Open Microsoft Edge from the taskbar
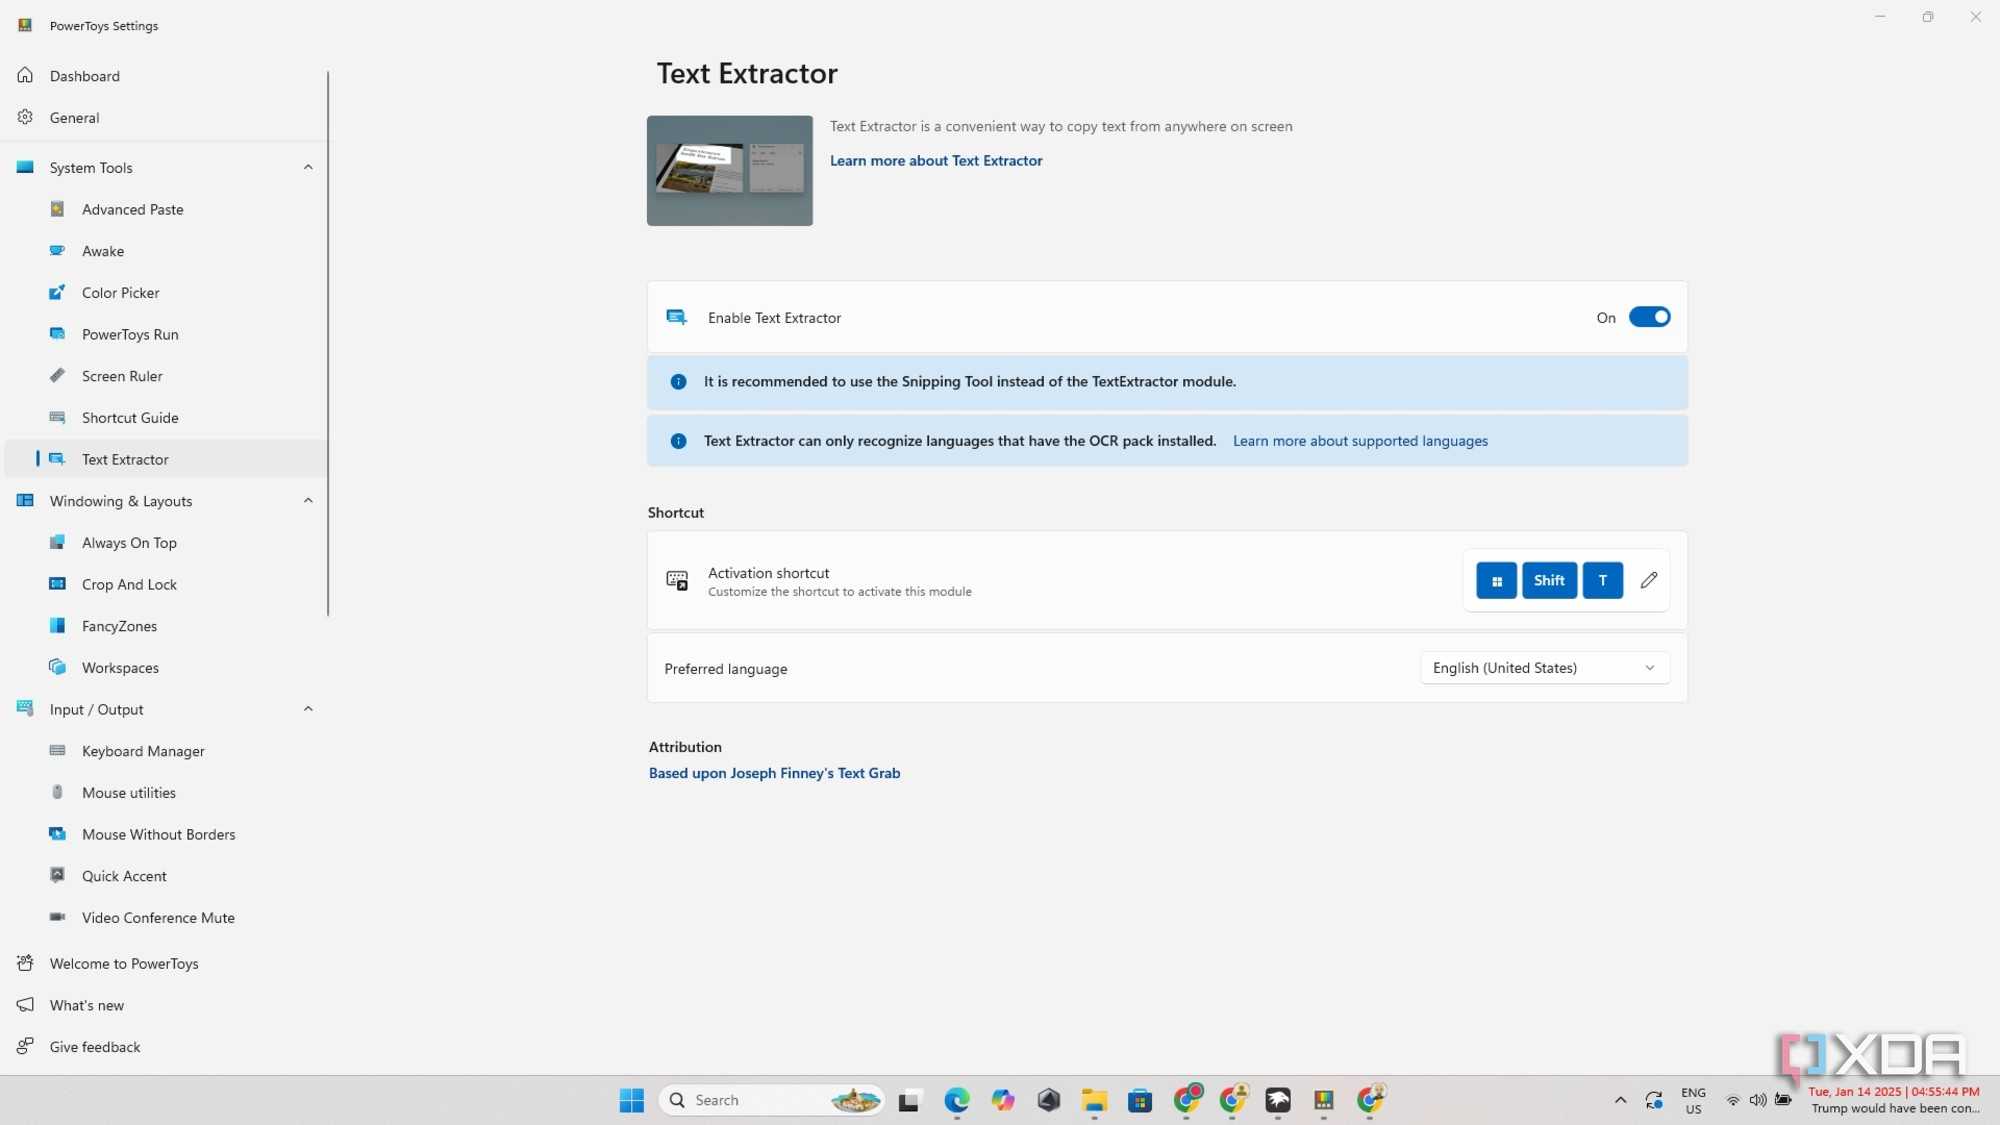Screen dimensions: 2000x1125 point(956,1100)
